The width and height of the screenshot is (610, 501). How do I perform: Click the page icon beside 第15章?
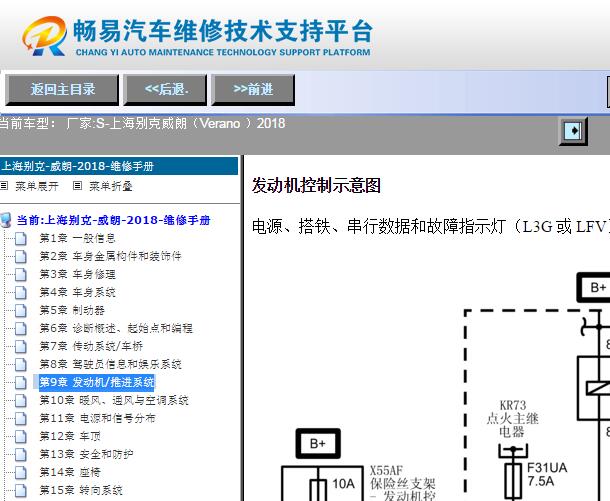click(x=21, y=490)
